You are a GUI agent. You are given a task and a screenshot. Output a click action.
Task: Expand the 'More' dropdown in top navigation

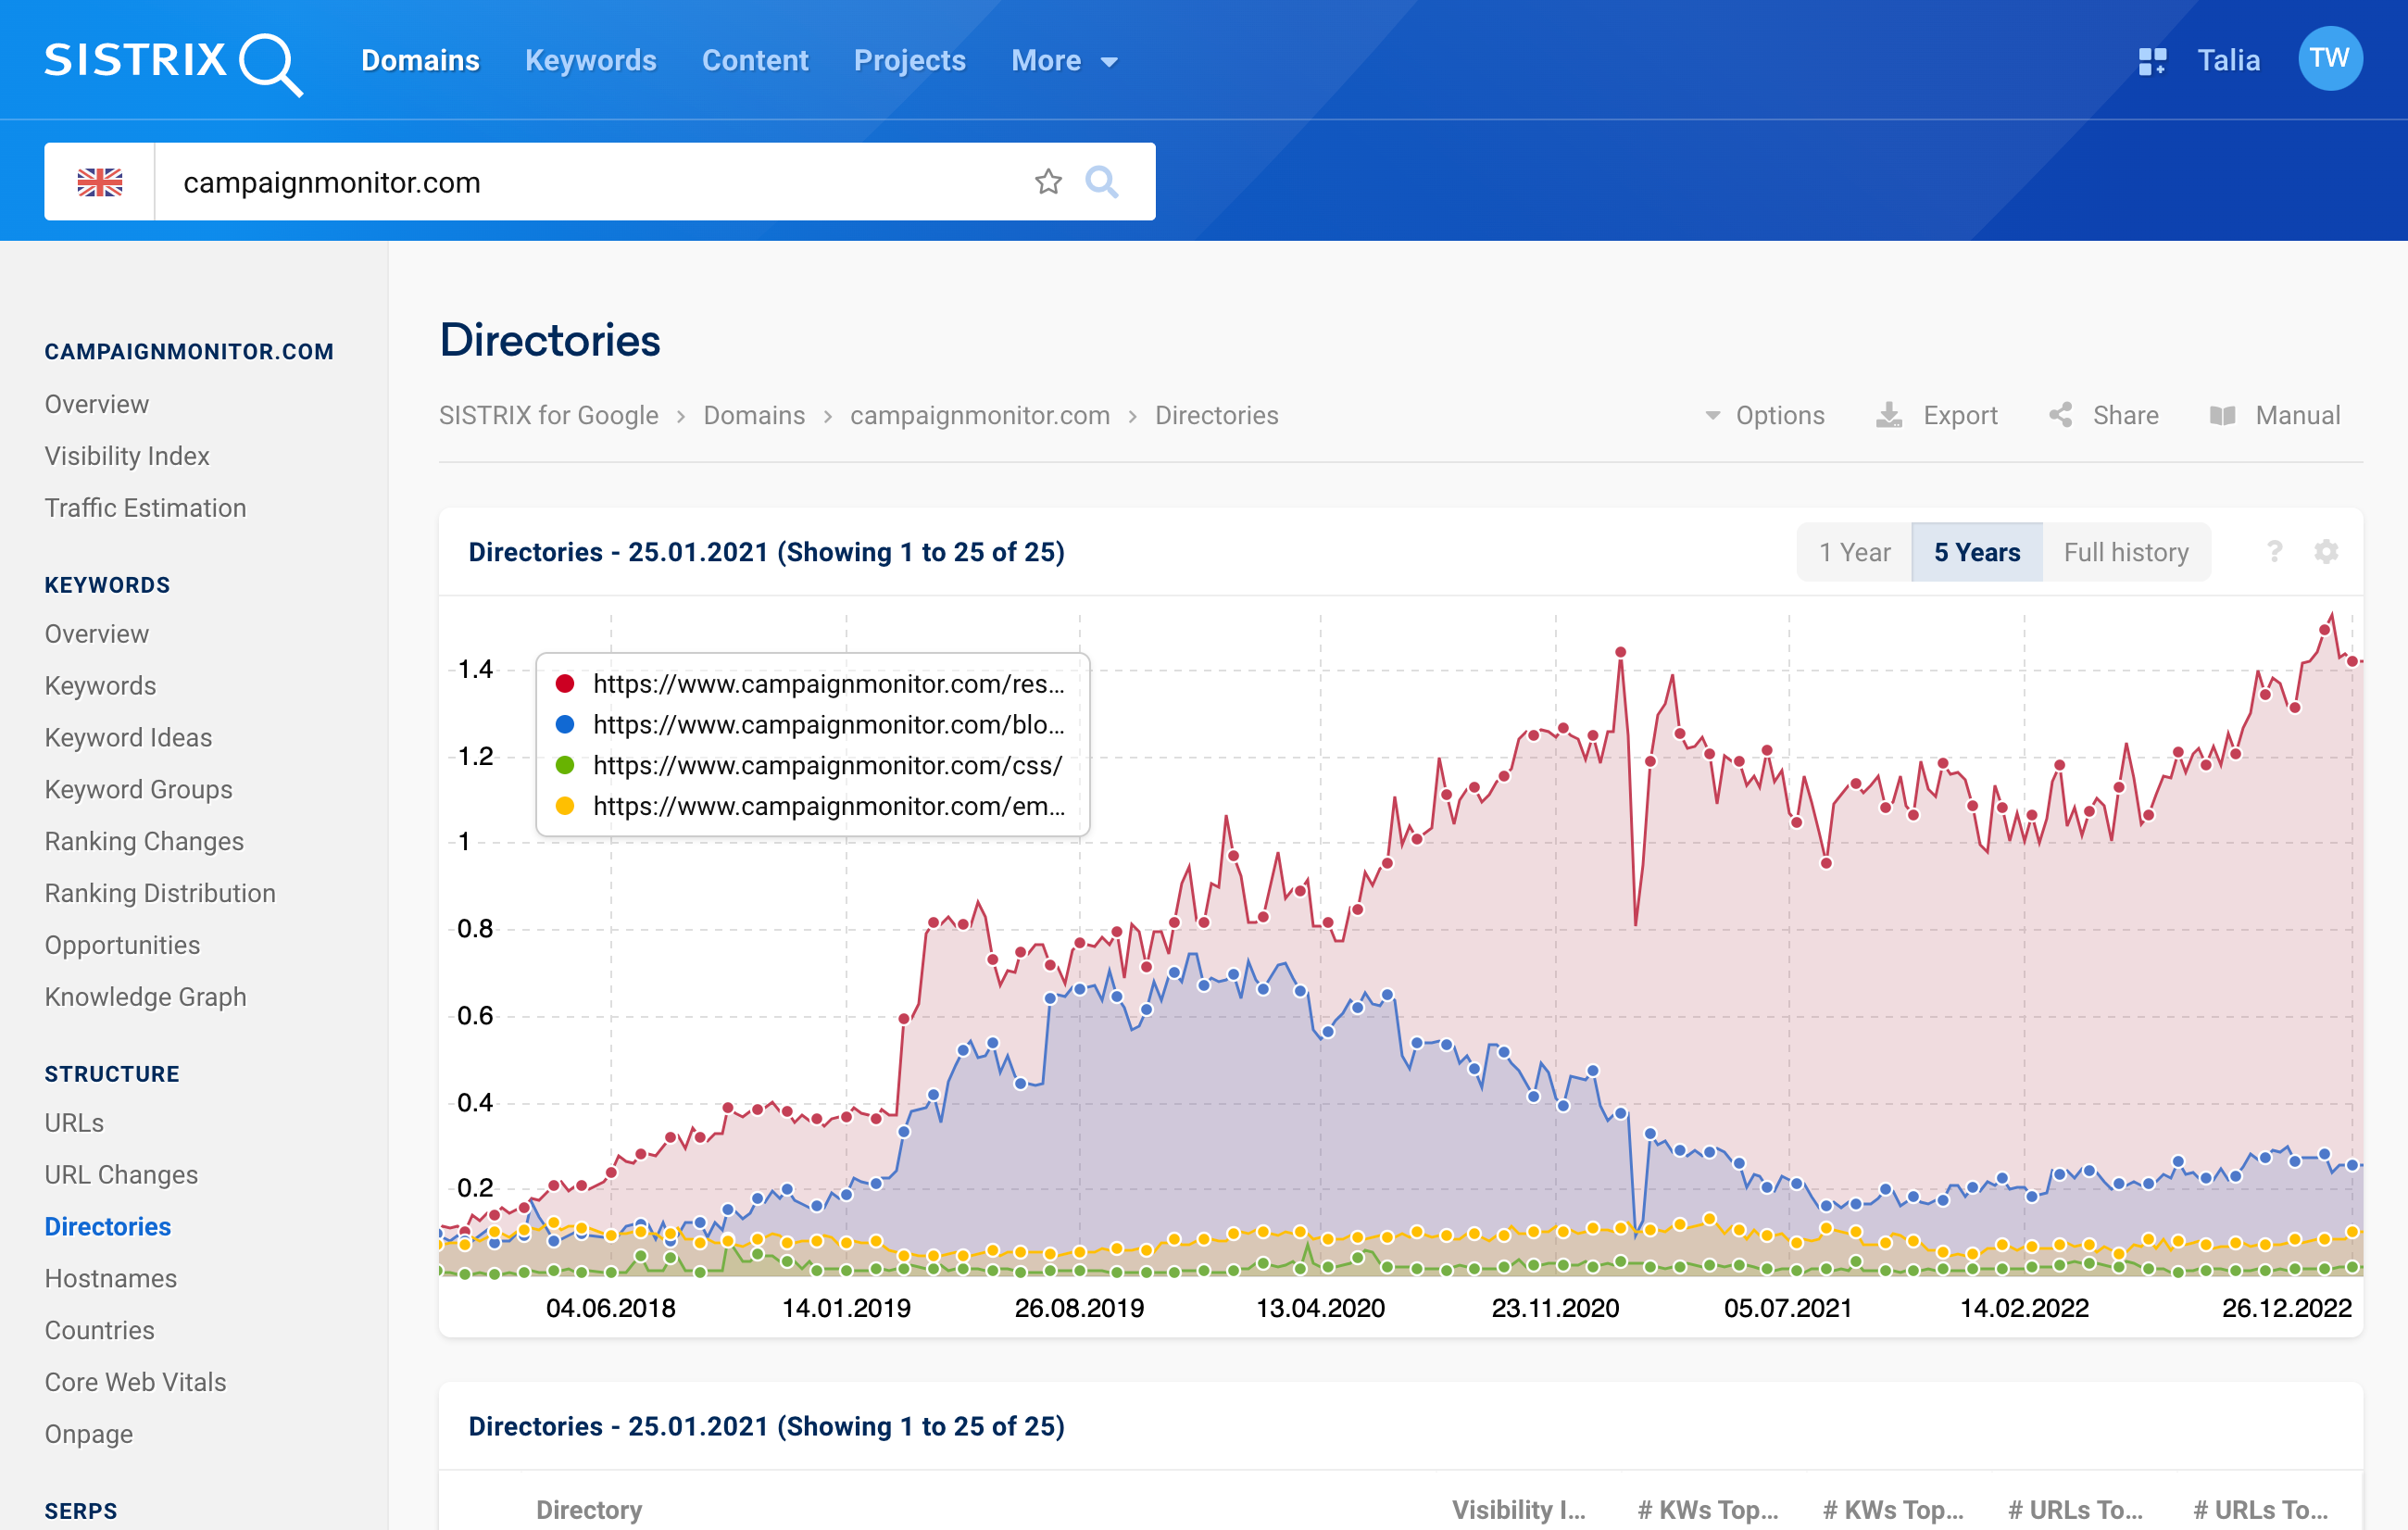coord(1062,59)
